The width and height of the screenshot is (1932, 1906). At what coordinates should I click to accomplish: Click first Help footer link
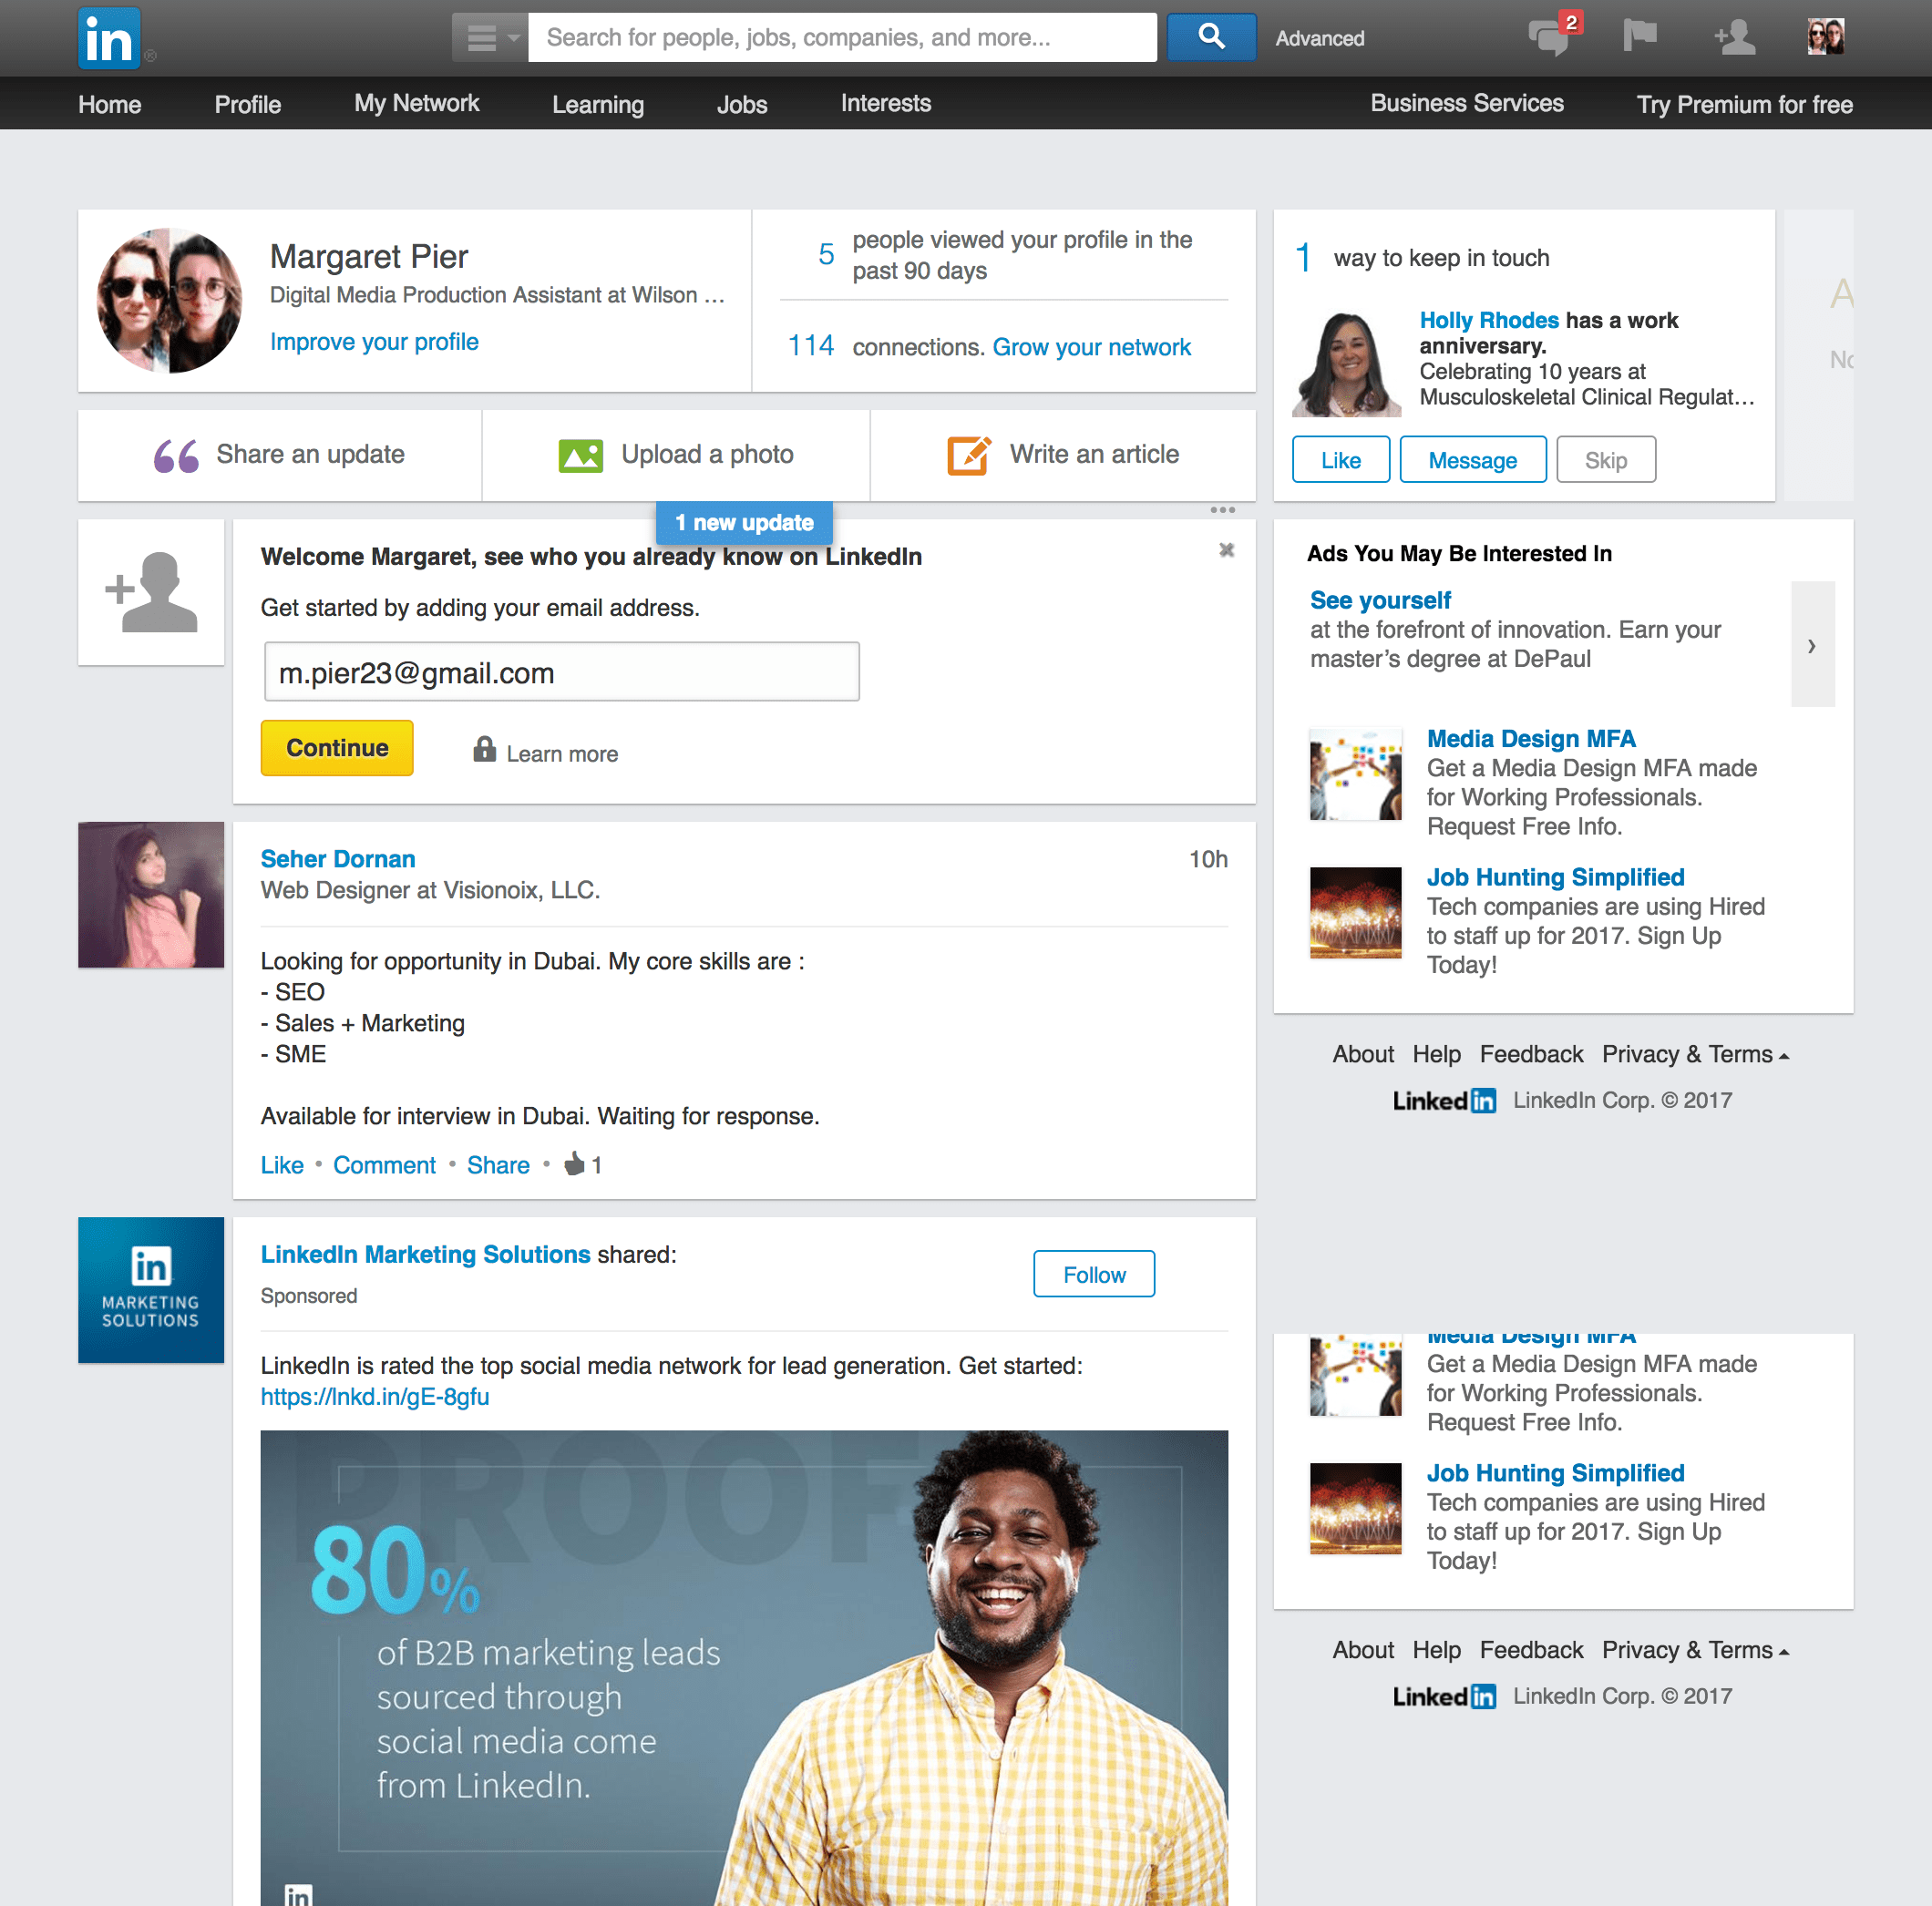(1436, 1054)
